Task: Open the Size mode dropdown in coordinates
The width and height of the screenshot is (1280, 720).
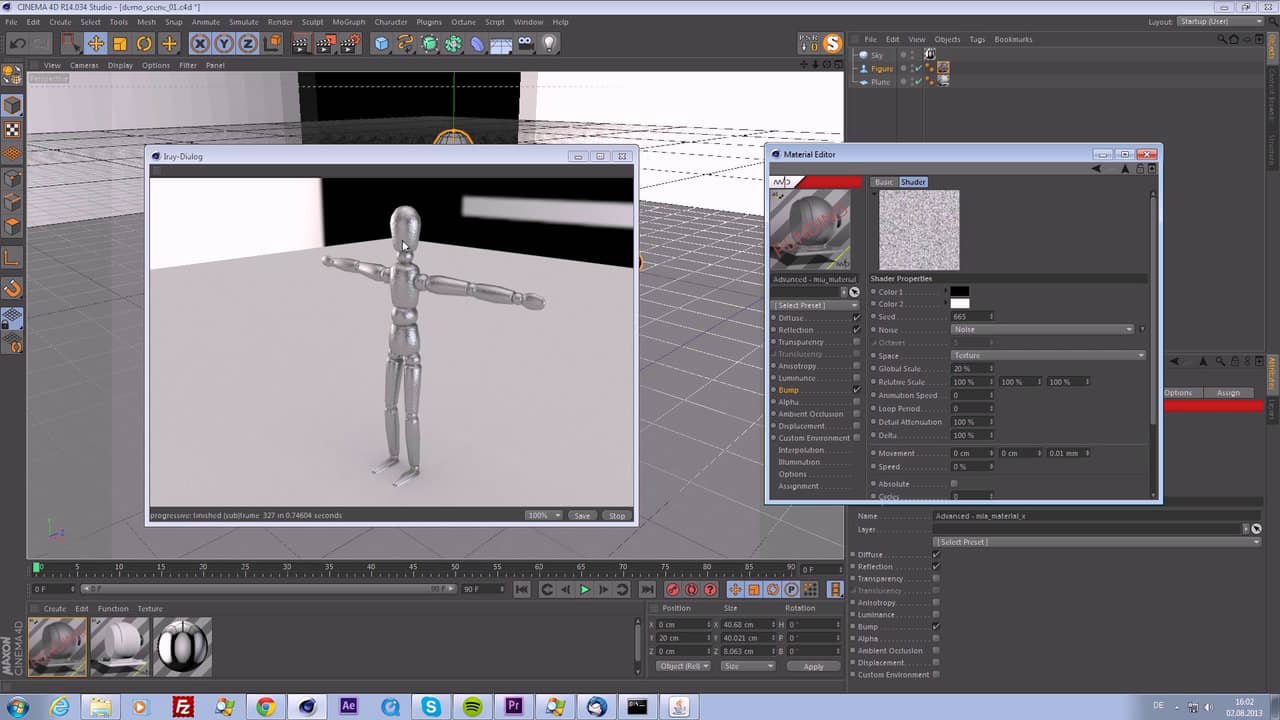Action: pos(748,666)
